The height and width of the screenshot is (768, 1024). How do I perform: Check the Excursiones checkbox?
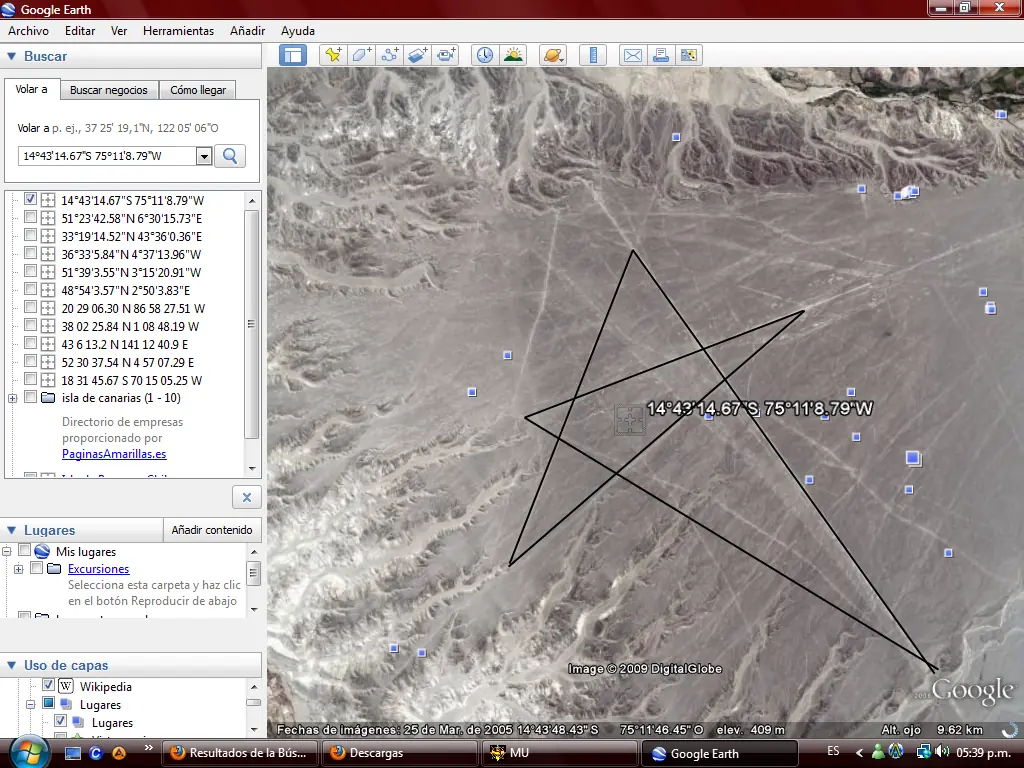tap(37, 568)
